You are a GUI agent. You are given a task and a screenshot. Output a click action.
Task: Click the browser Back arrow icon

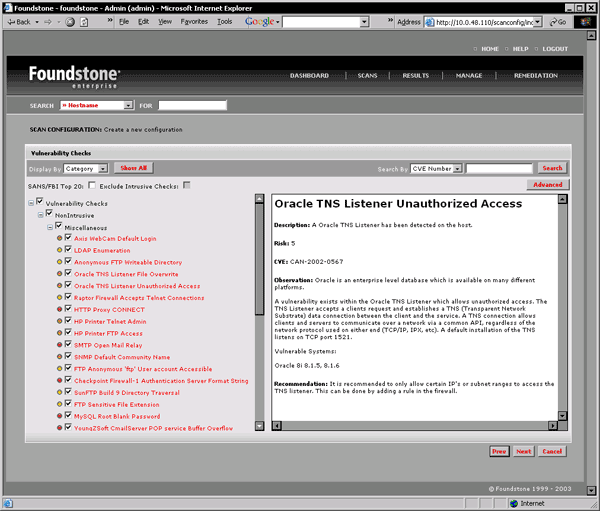coord(9,21)
